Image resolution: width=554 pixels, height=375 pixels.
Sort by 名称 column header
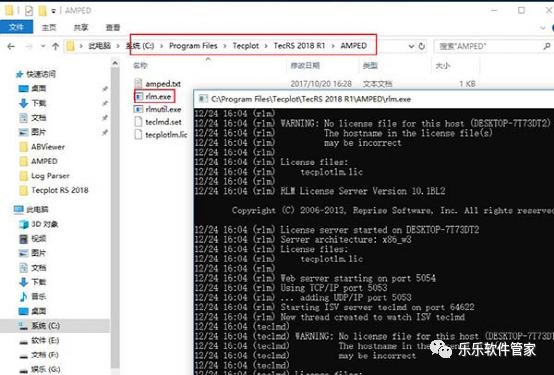tap(140, 65)
